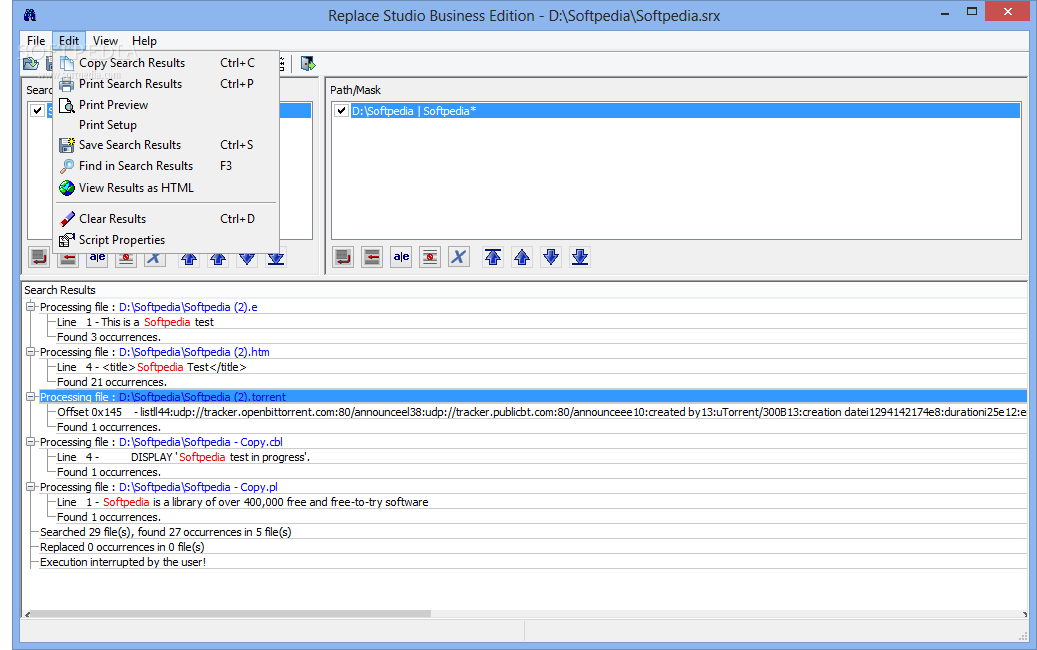Image resolution: width=1037 pixels, height=650 pixels.
Task: Click the Softpedia - Copy.cbl file link
Action: click(x=200, y=442)
